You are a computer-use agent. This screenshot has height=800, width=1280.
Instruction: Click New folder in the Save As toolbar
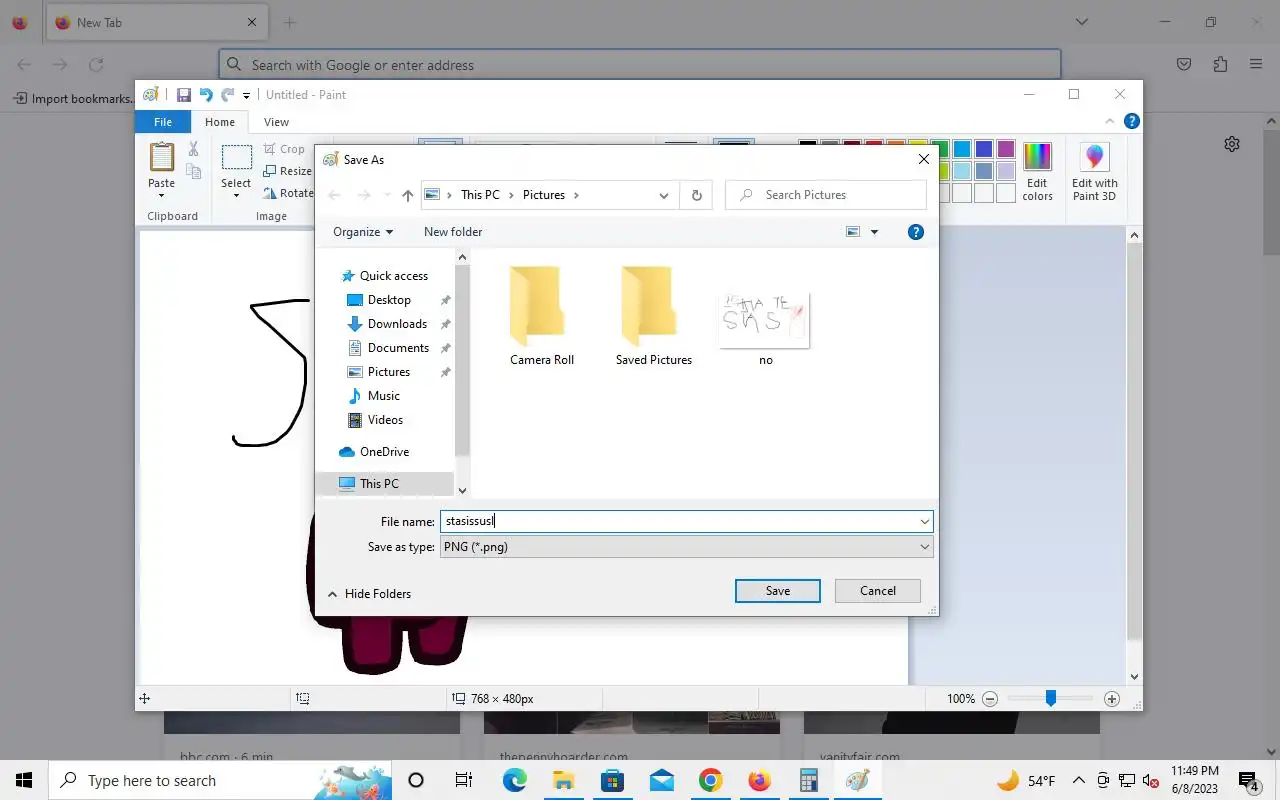coord(453,232)
